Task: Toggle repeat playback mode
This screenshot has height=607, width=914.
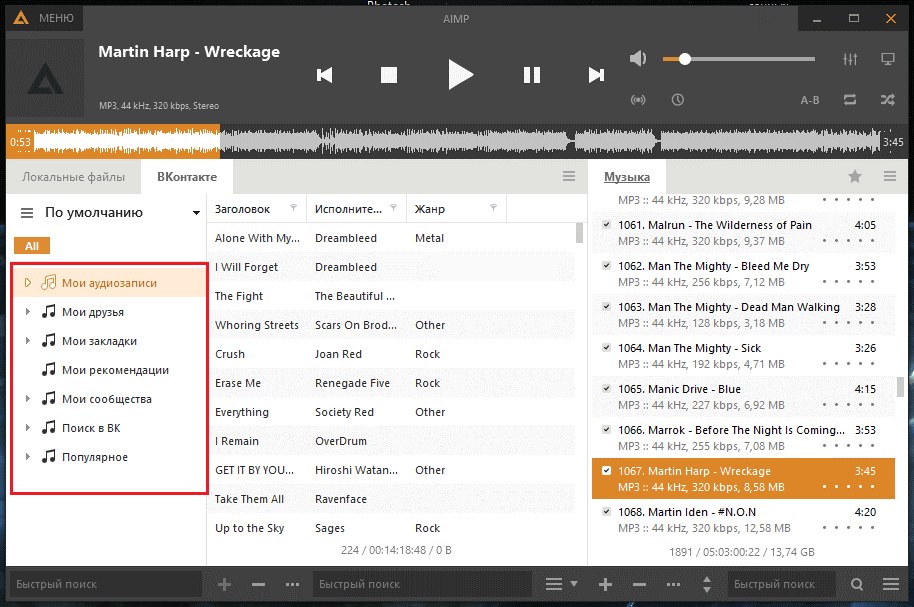Action: click(x=850, y=100)
